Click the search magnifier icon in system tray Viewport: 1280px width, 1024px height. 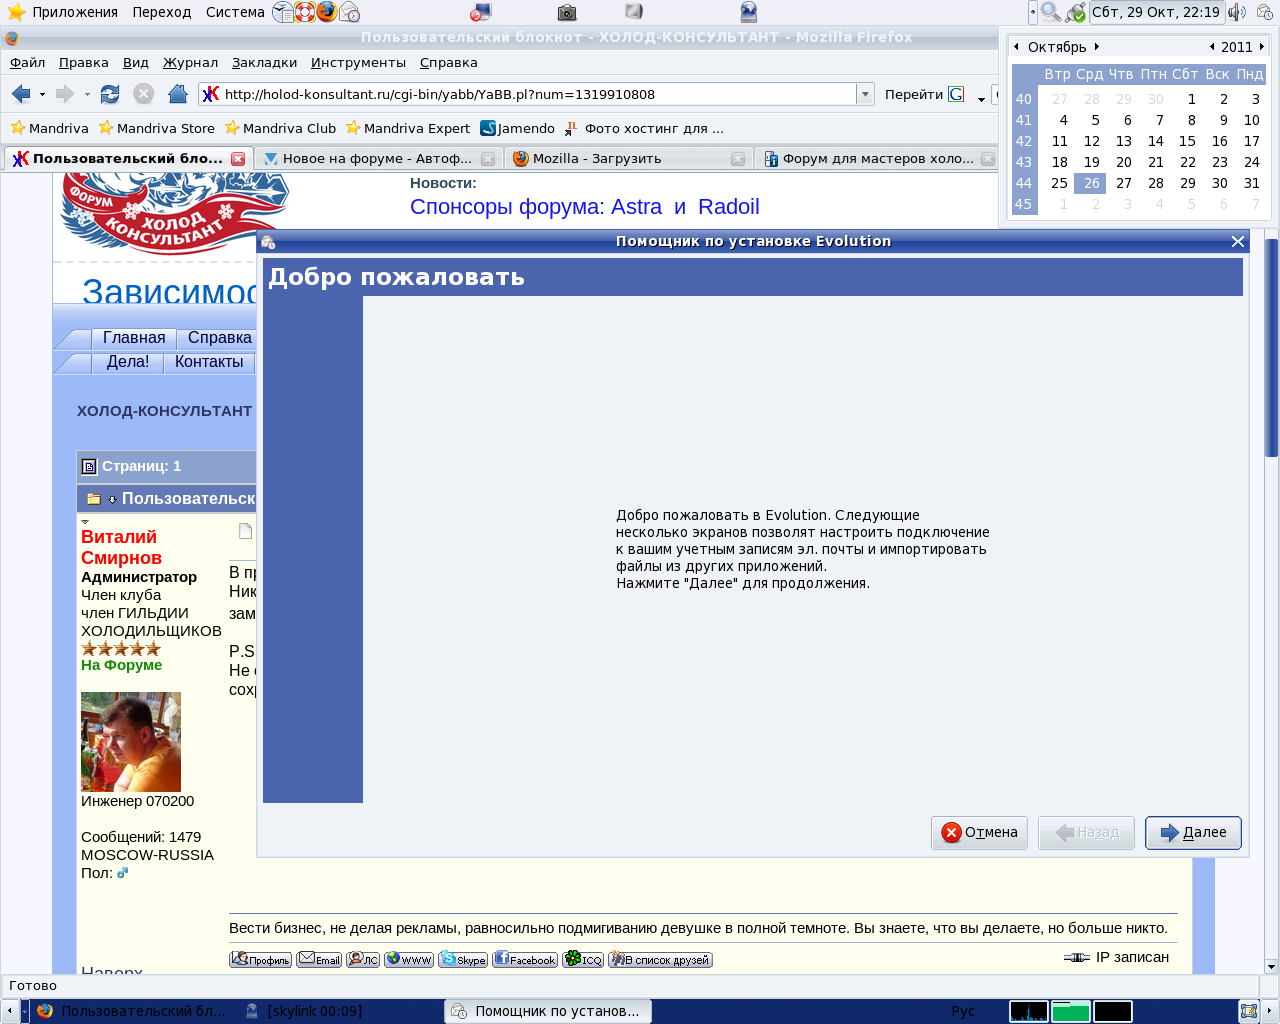(1051, 12)
